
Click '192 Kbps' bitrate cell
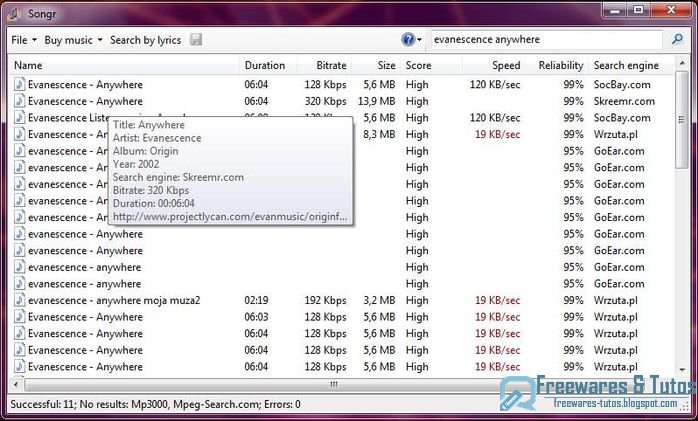pyautogui.click(x=325, y=300)
